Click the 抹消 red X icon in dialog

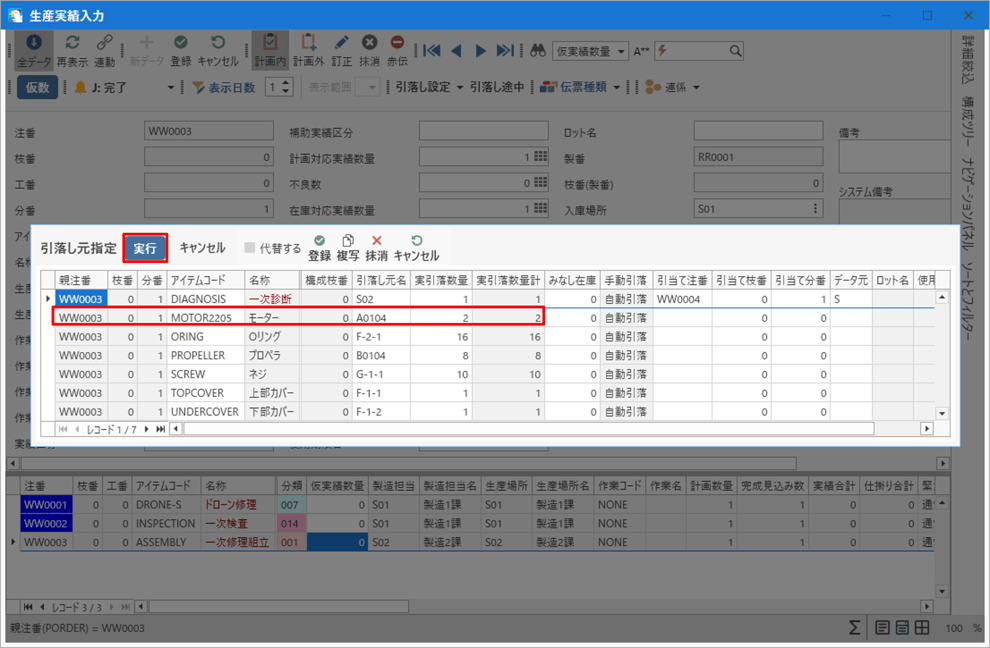[377, 241]
